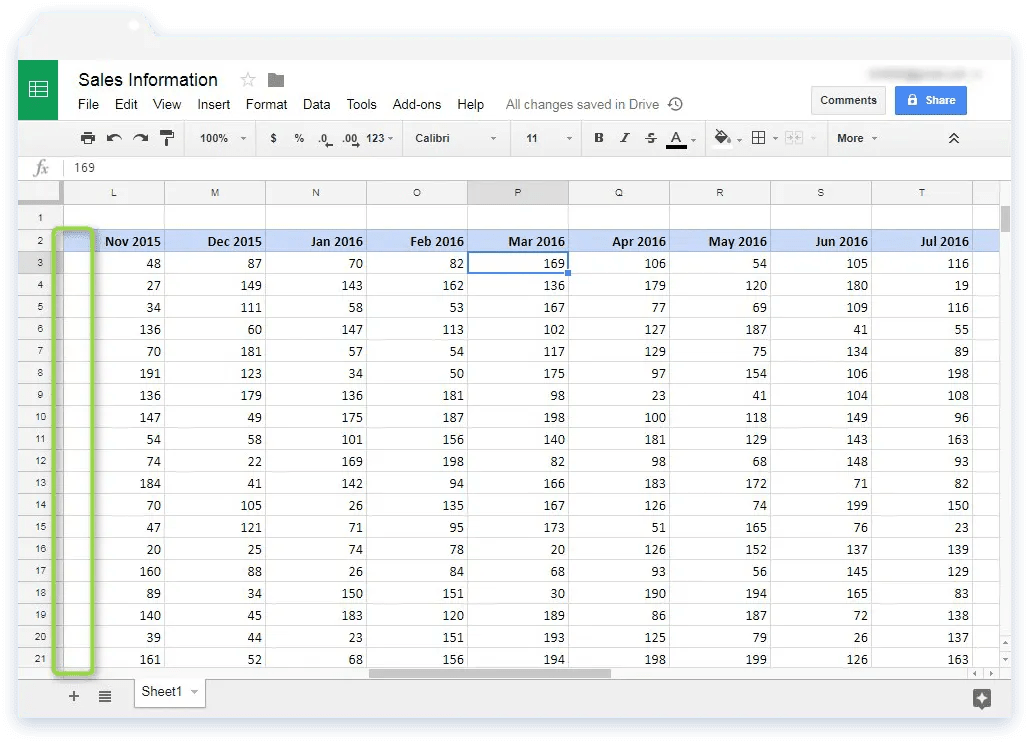Open the View menu

pos(167,104)
